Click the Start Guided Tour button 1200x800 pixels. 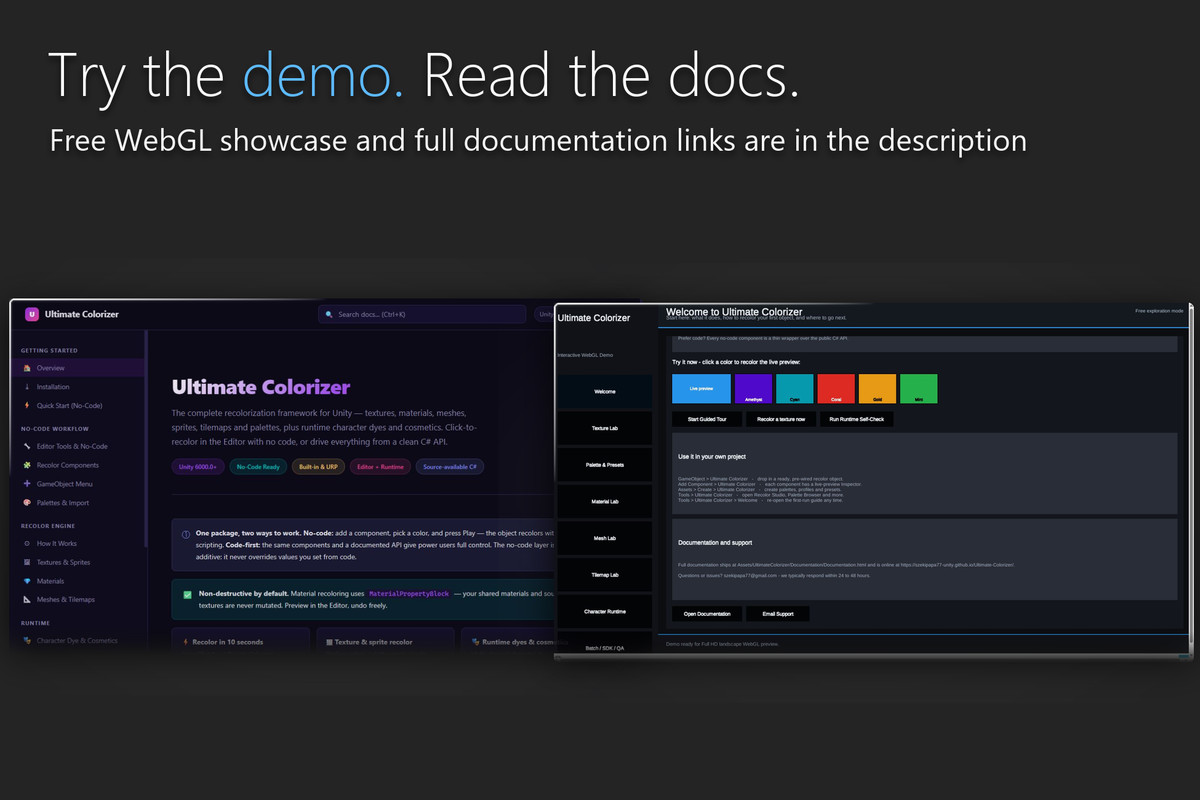pyautogui.click(x=707, y=419)
